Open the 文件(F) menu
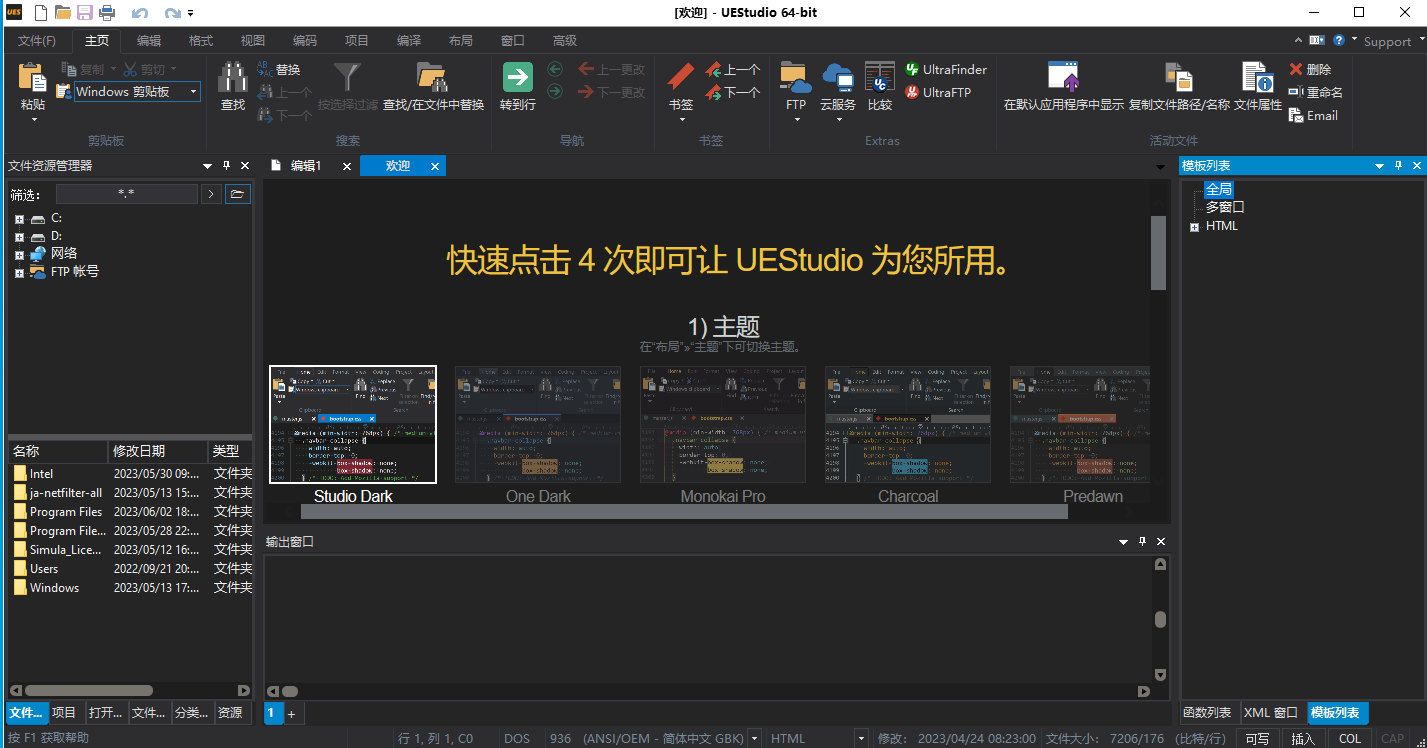 point(37,41)
